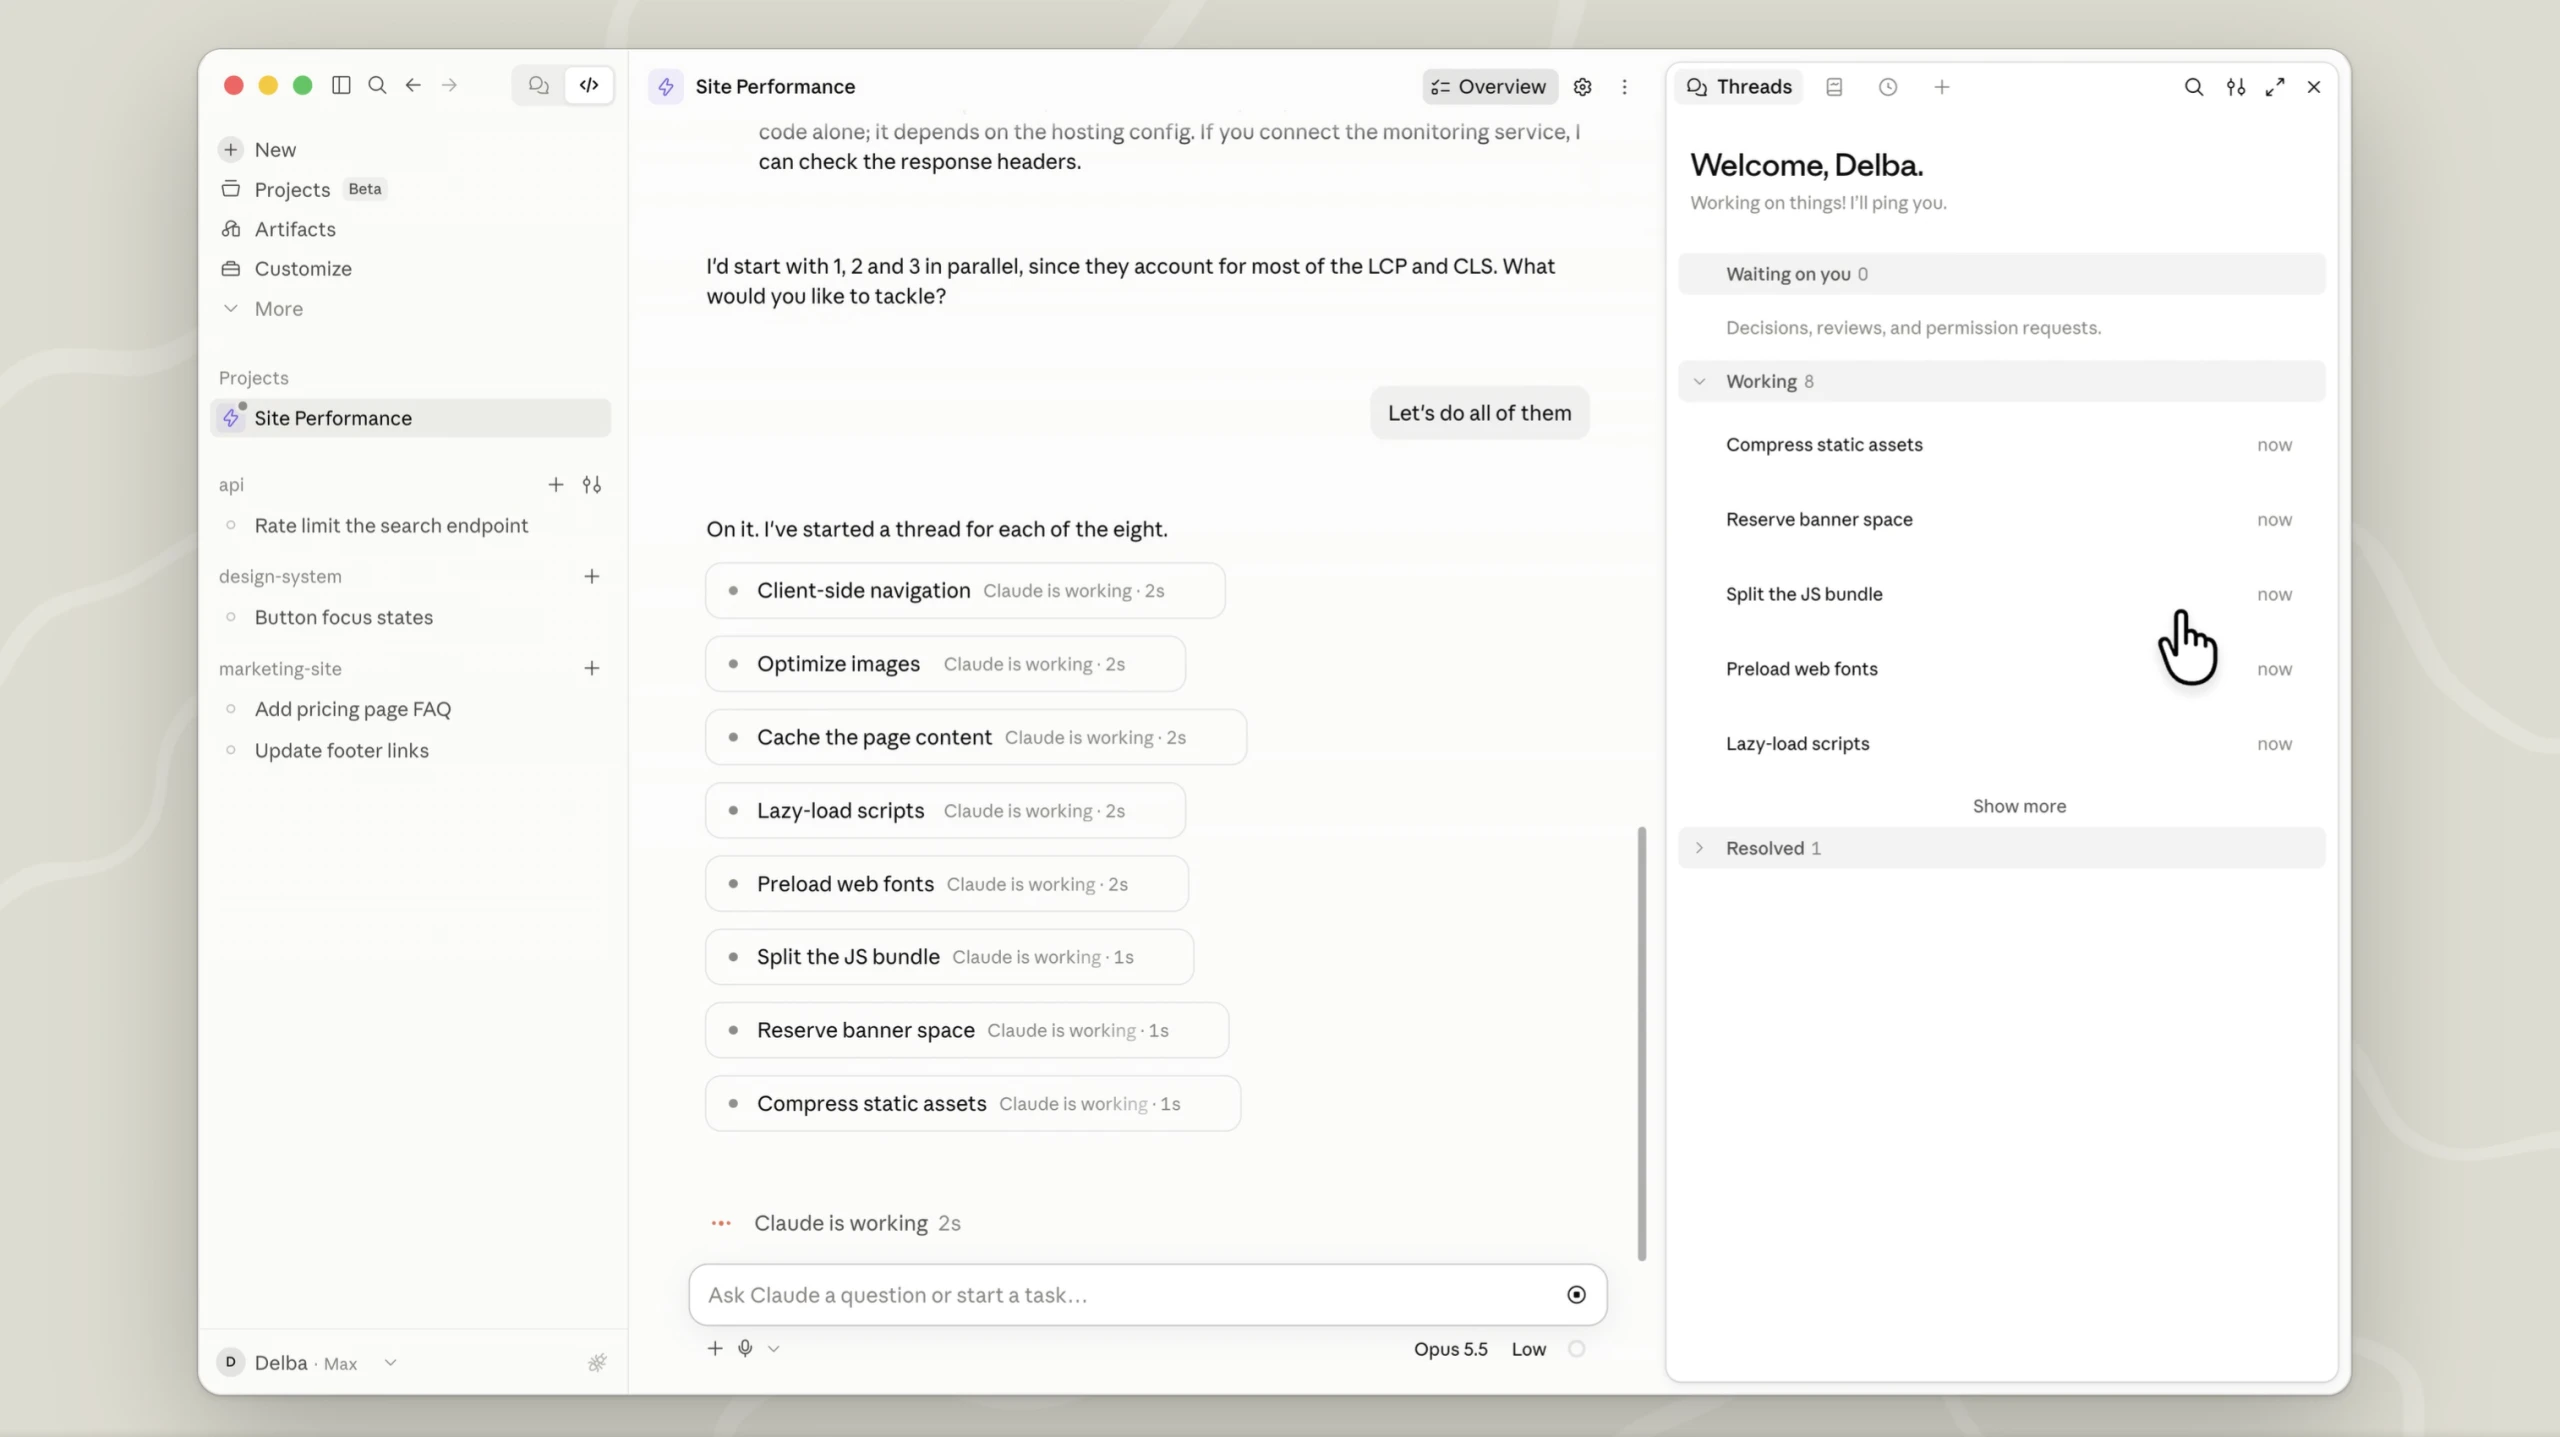Switch to code mode icon

pos(589,85)
